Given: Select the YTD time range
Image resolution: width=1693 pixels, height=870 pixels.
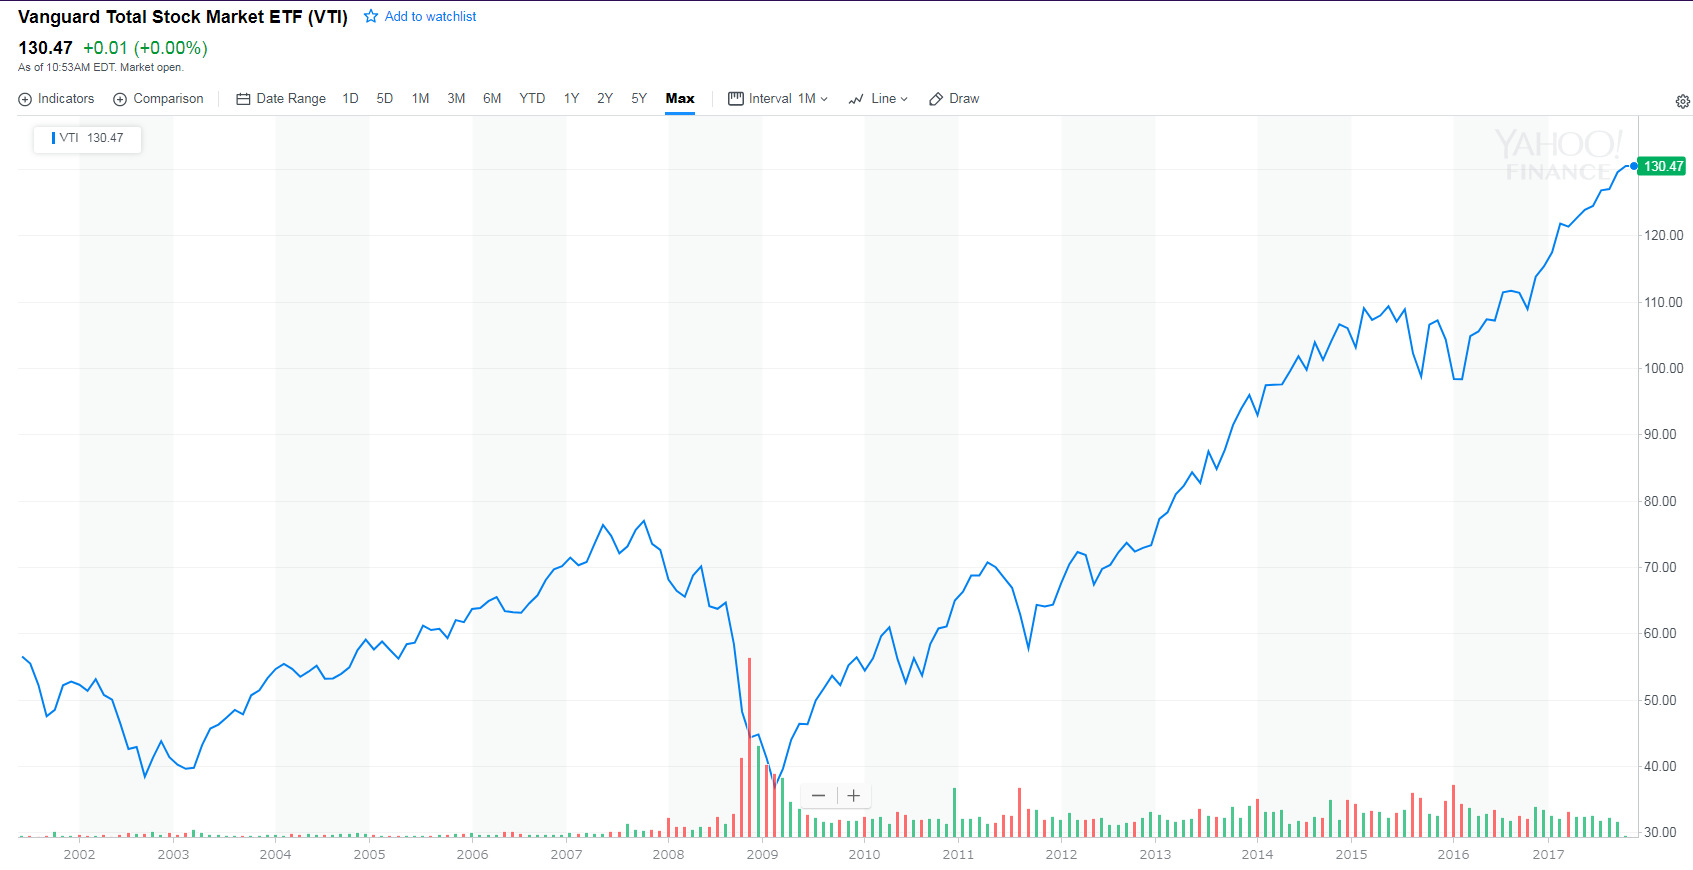Looking at the screenshot, I should (532, 99).
